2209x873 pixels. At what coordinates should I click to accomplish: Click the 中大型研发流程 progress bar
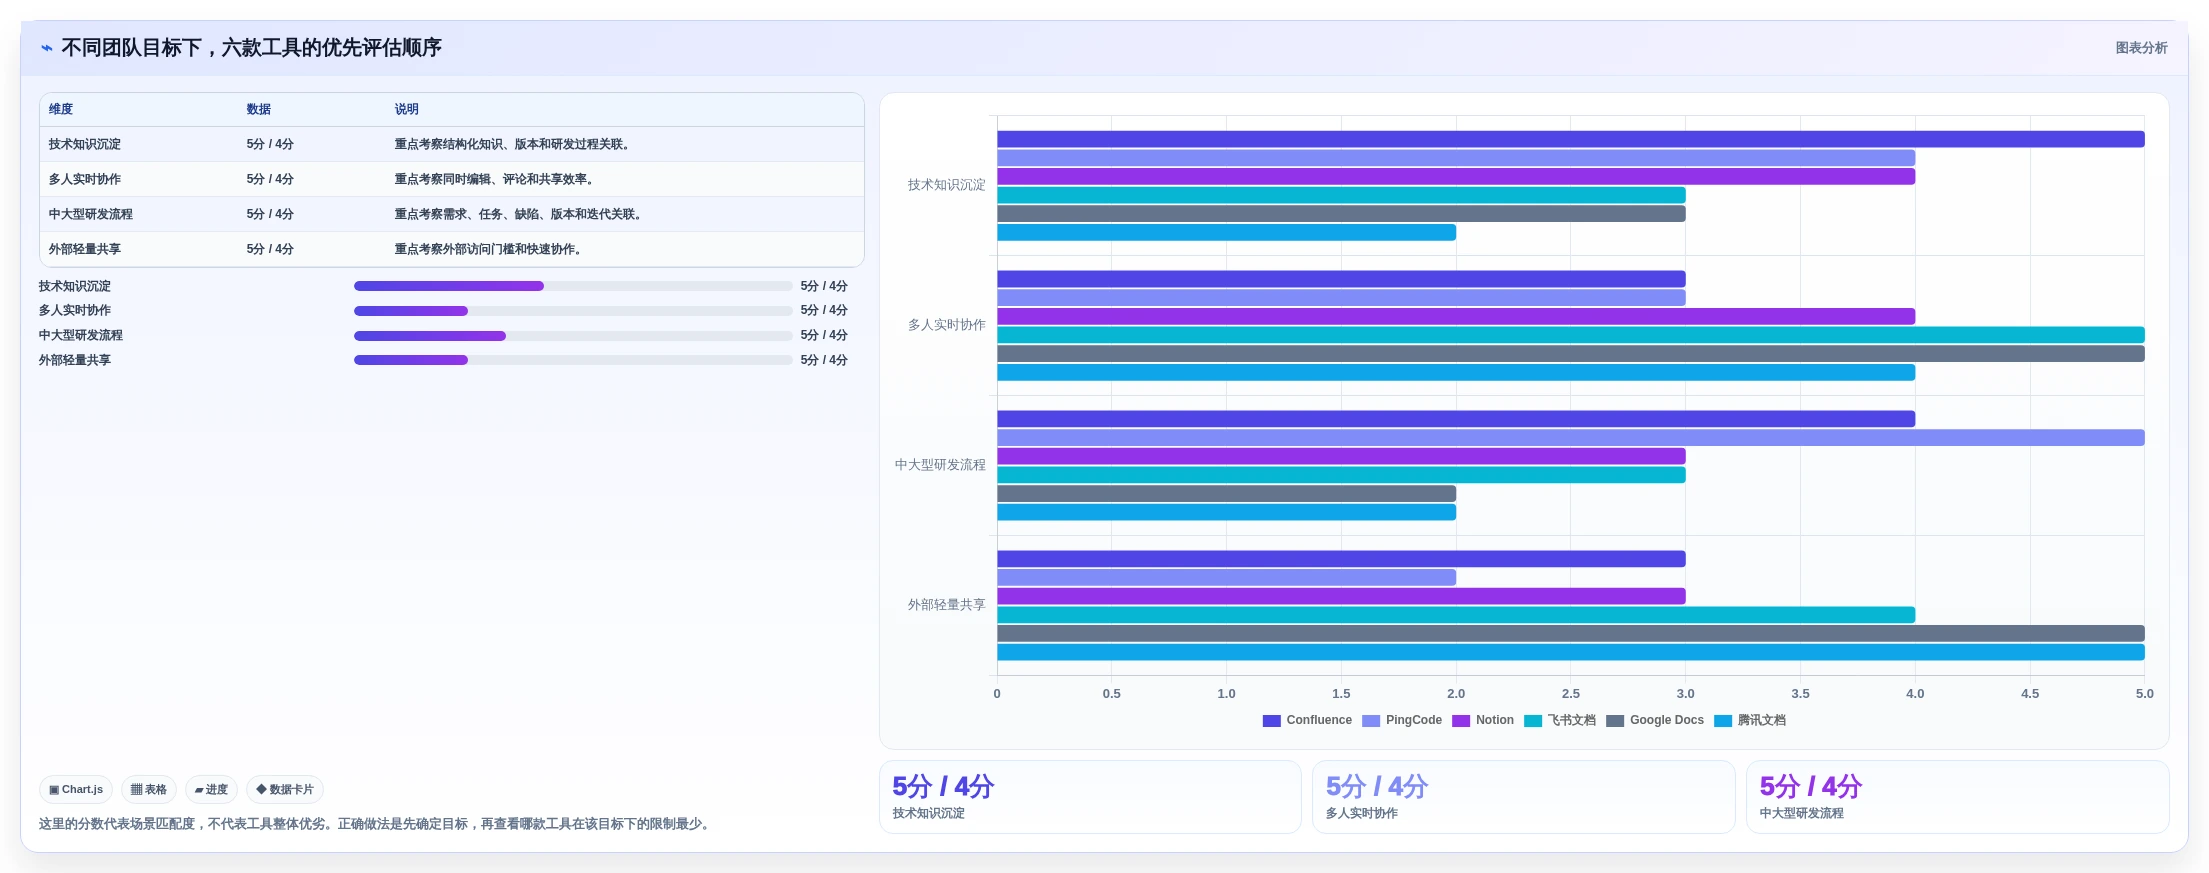coord(573,336)
